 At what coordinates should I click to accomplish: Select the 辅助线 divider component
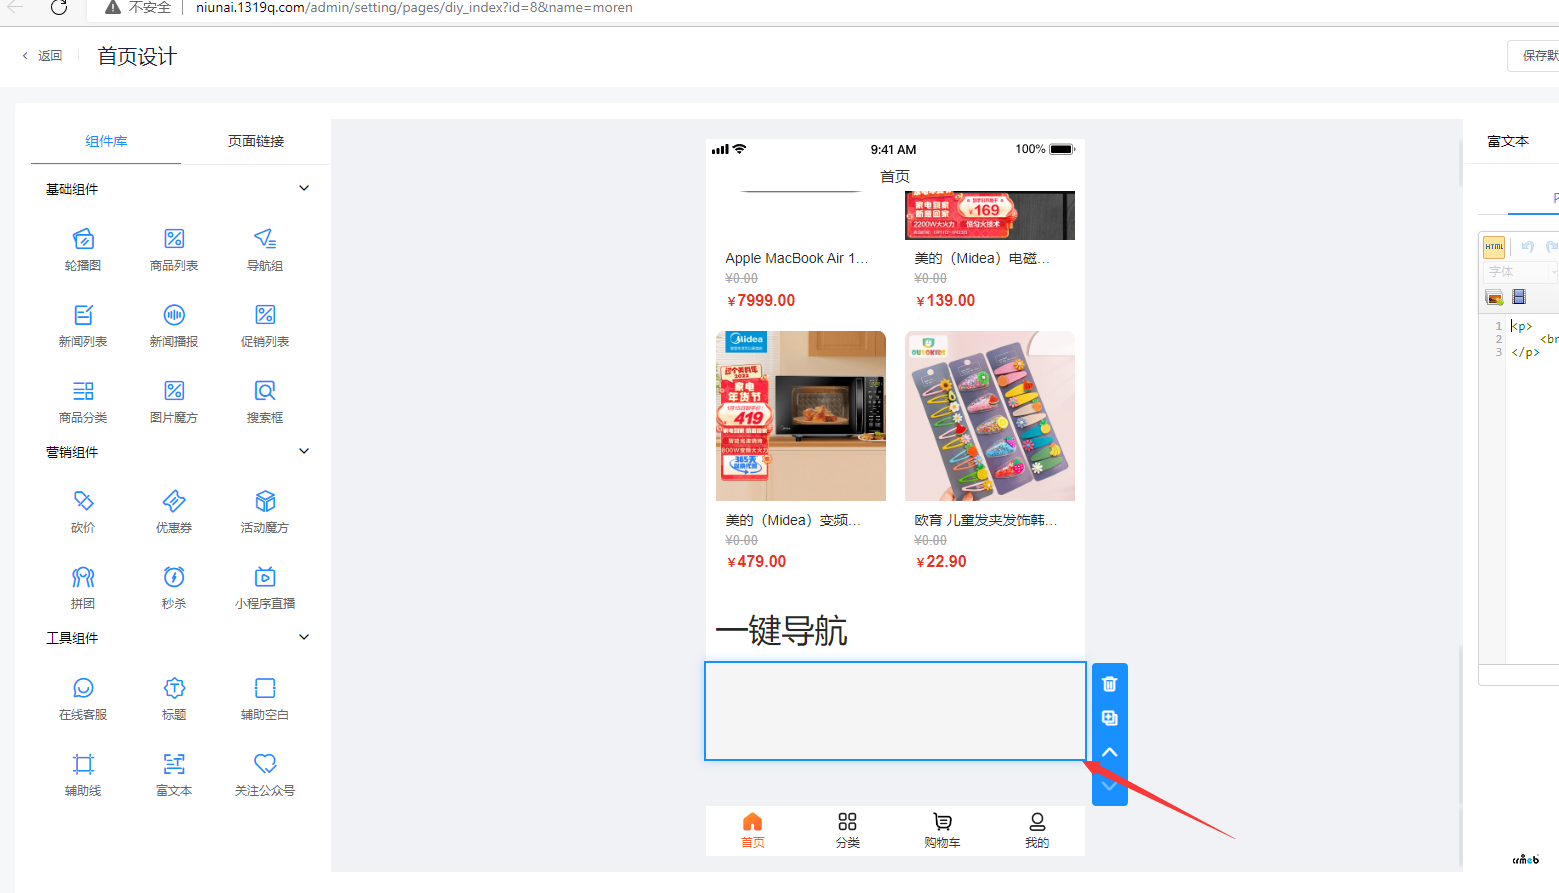click(x=83, y=774)
